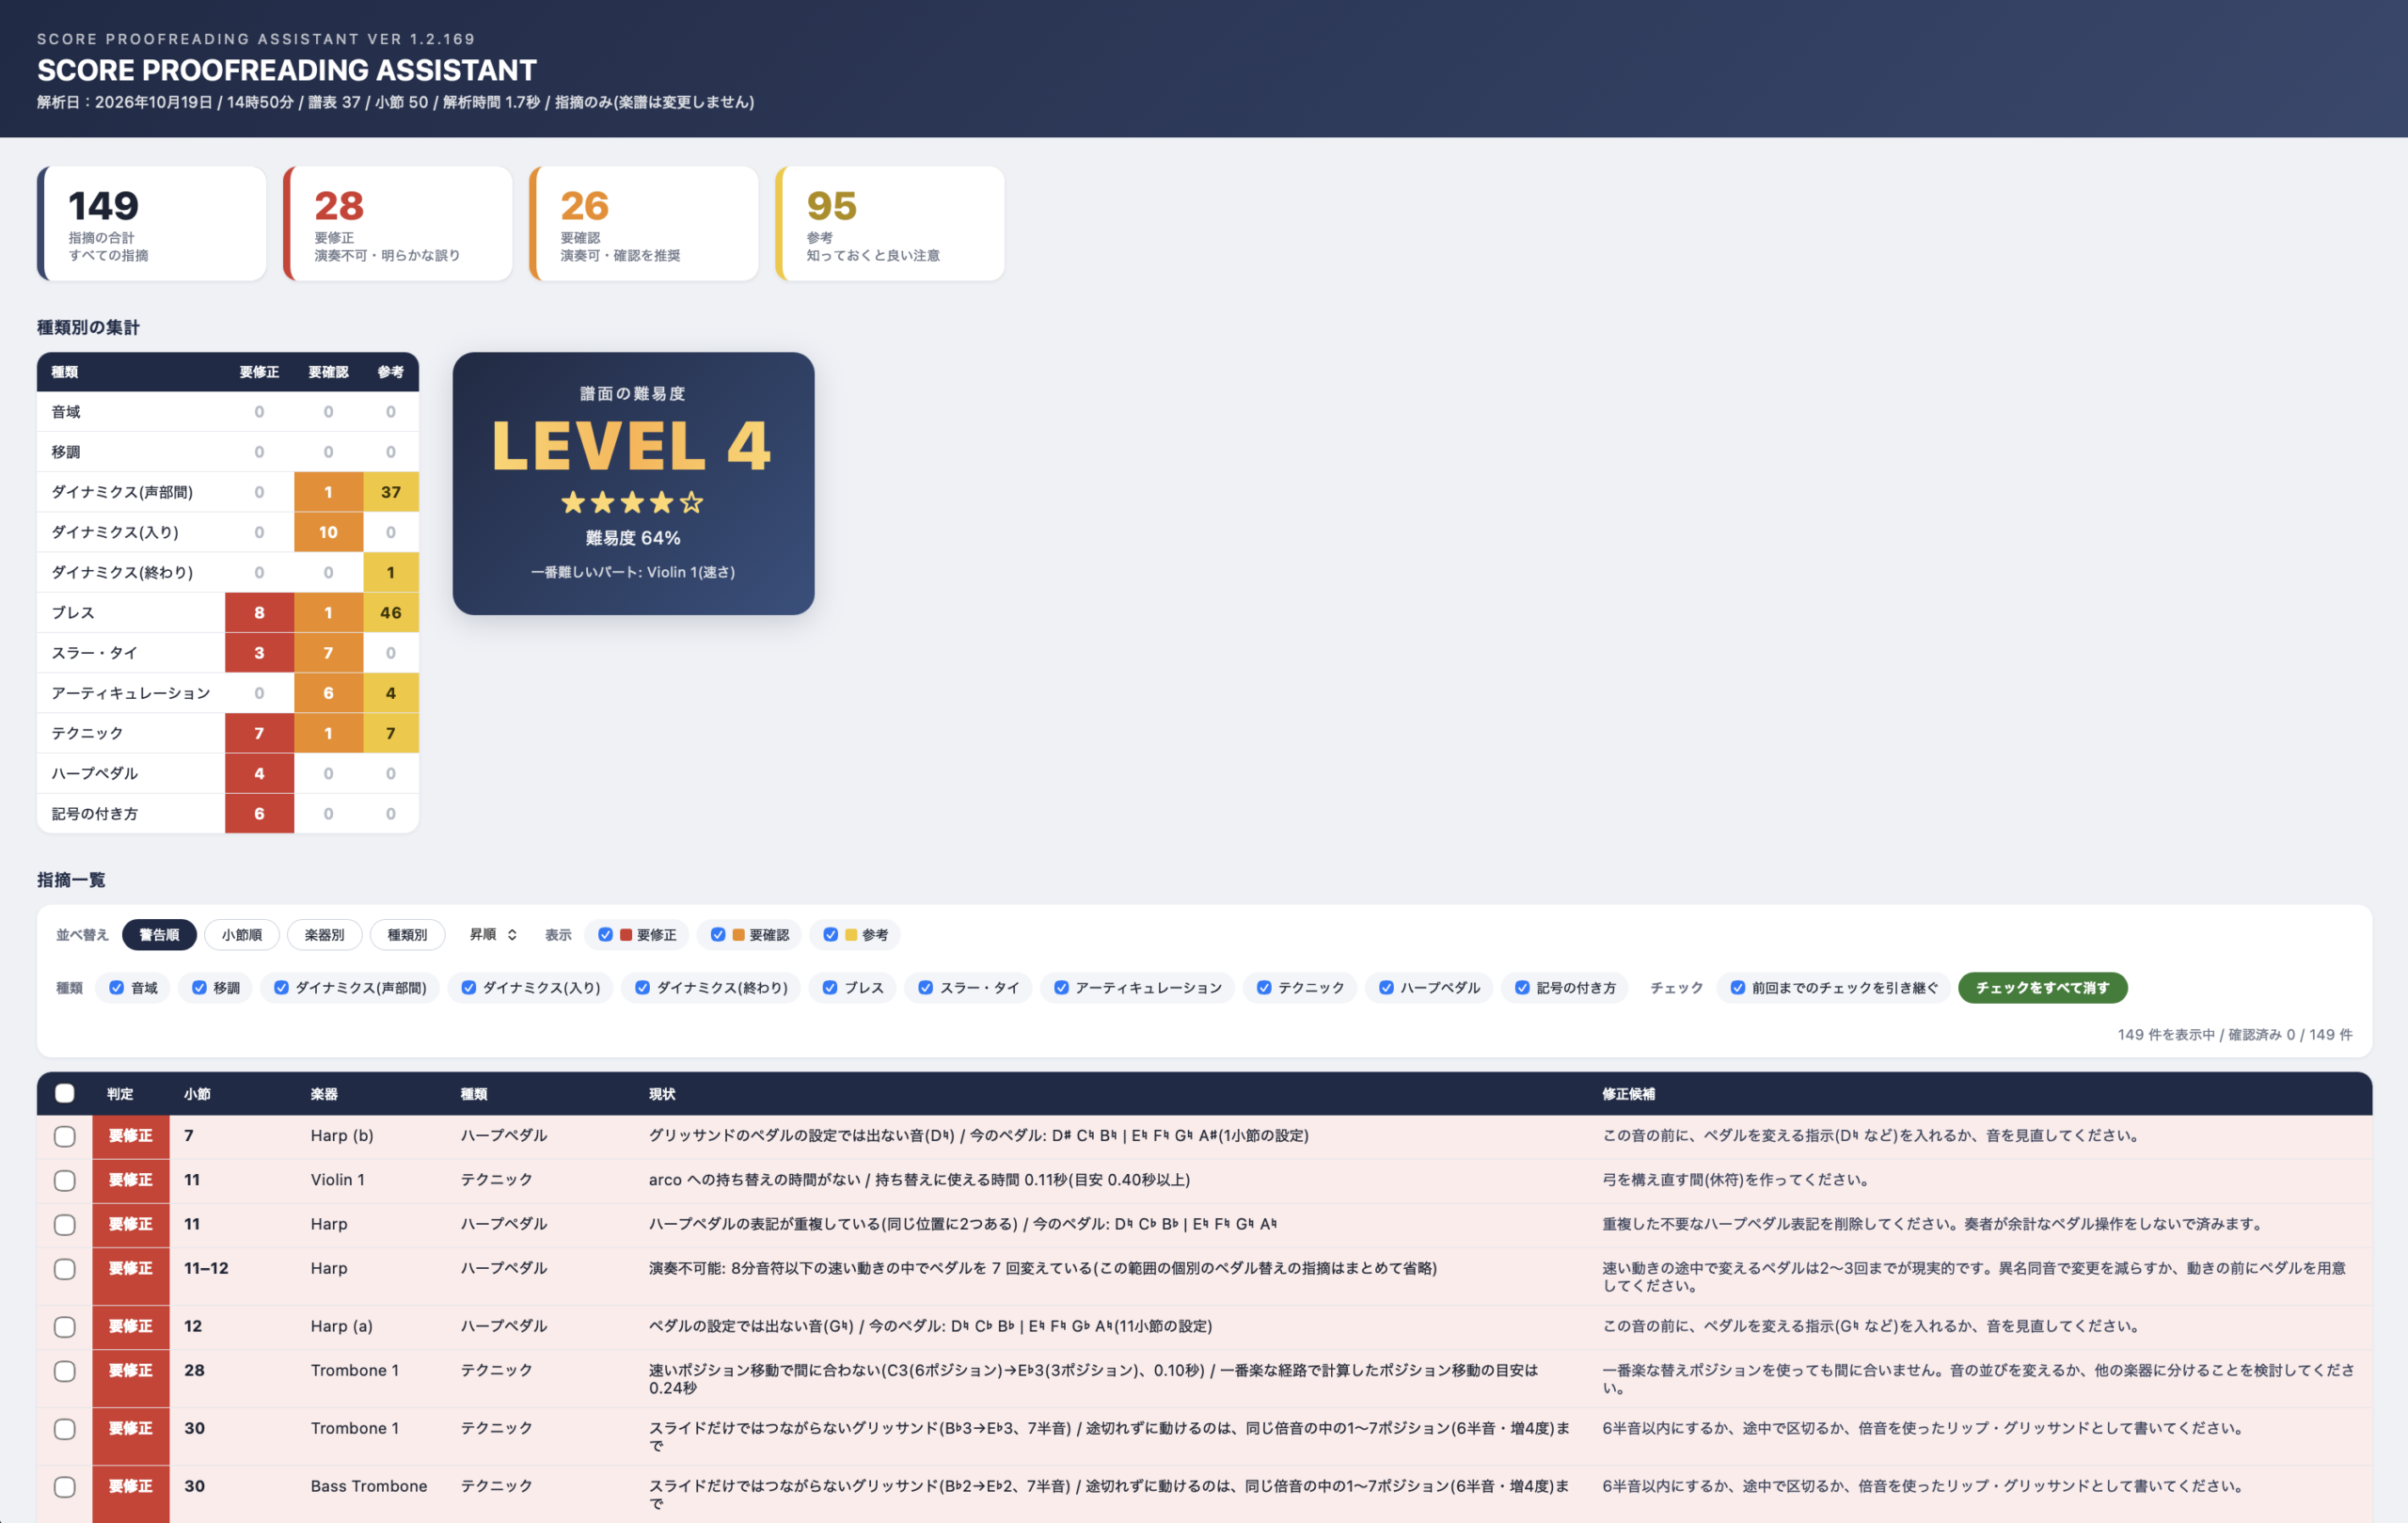Viewport: 2408px width, 1523px height.
Task: Toggle the 参考 display checkbox
Action: pos(830,935)
